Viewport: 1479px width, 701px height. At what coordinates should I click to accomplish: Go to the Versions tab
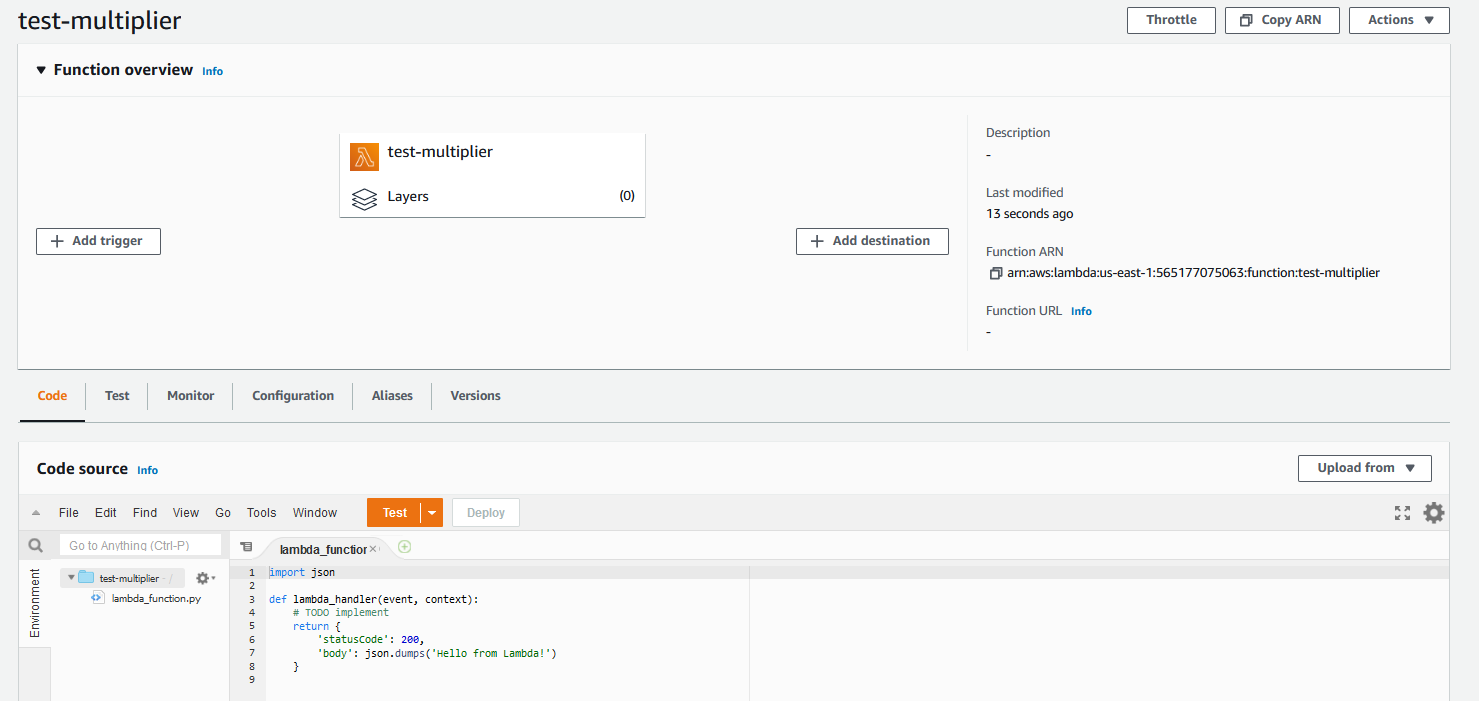click(475, 396)
